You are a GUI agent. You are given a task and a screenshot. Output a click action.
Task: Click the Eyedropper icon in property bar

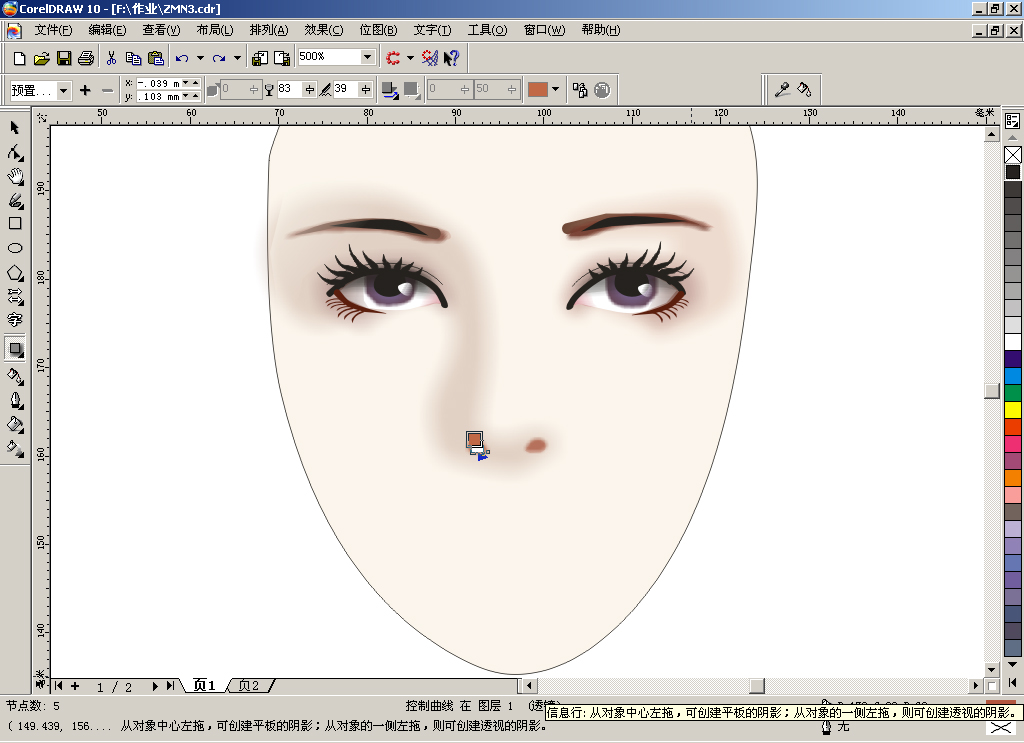point(782,89)
